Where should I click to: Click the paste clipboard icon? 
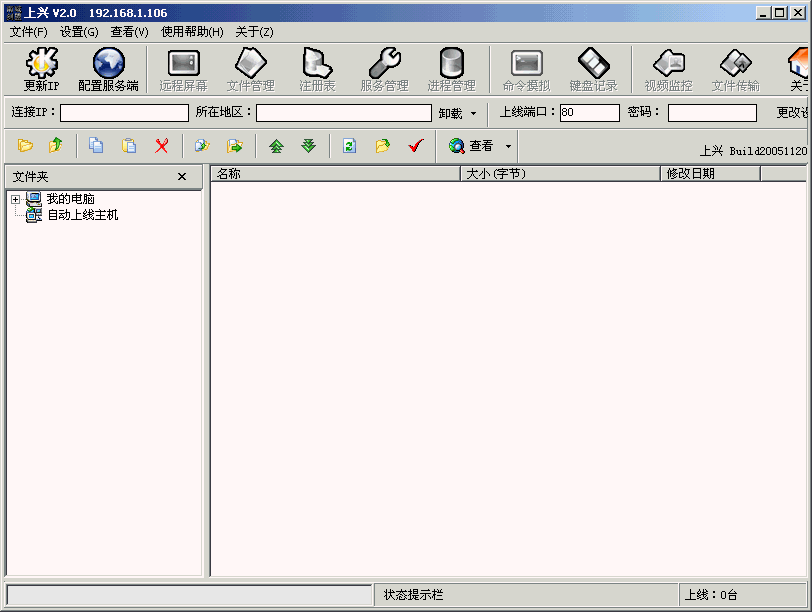tap(129, 146)
